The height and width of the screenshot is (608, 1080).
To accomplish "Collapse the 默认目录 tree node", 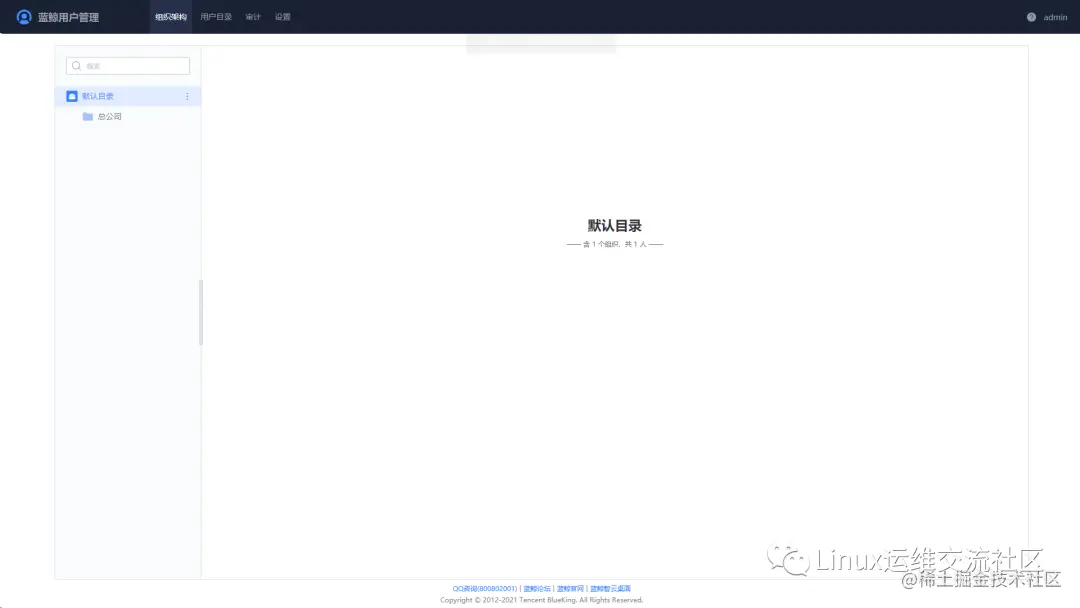I will tap(97, 95).
